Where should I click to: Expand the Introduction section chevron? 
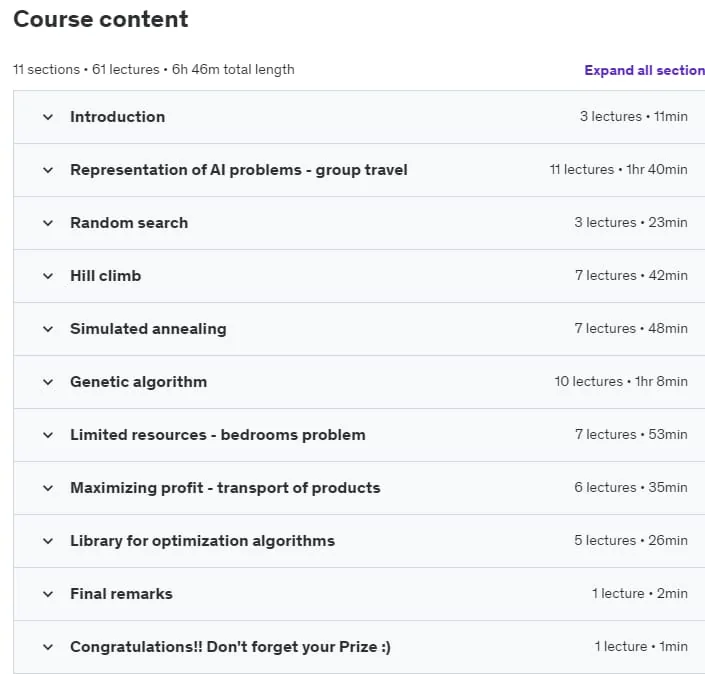48,117
